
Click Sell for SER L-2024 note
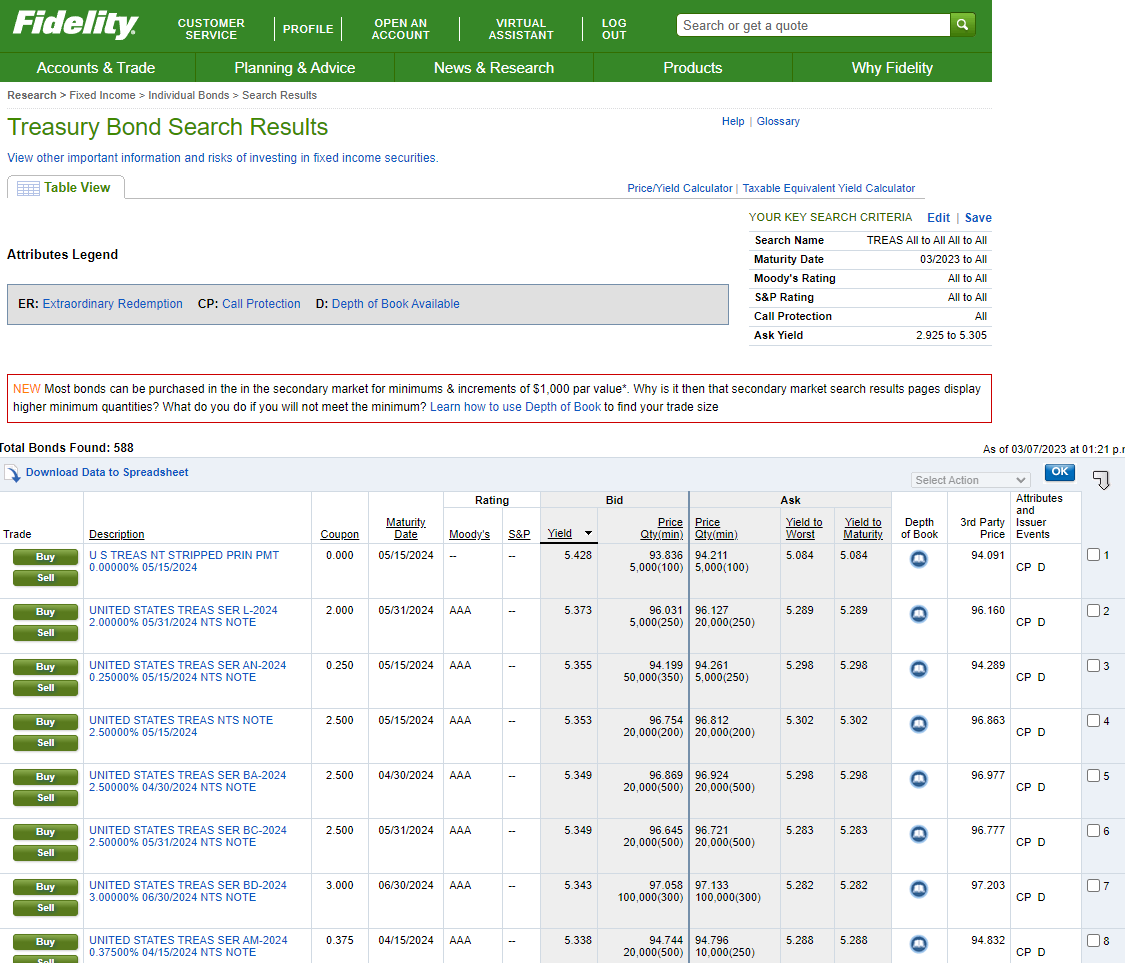[45, 633]
